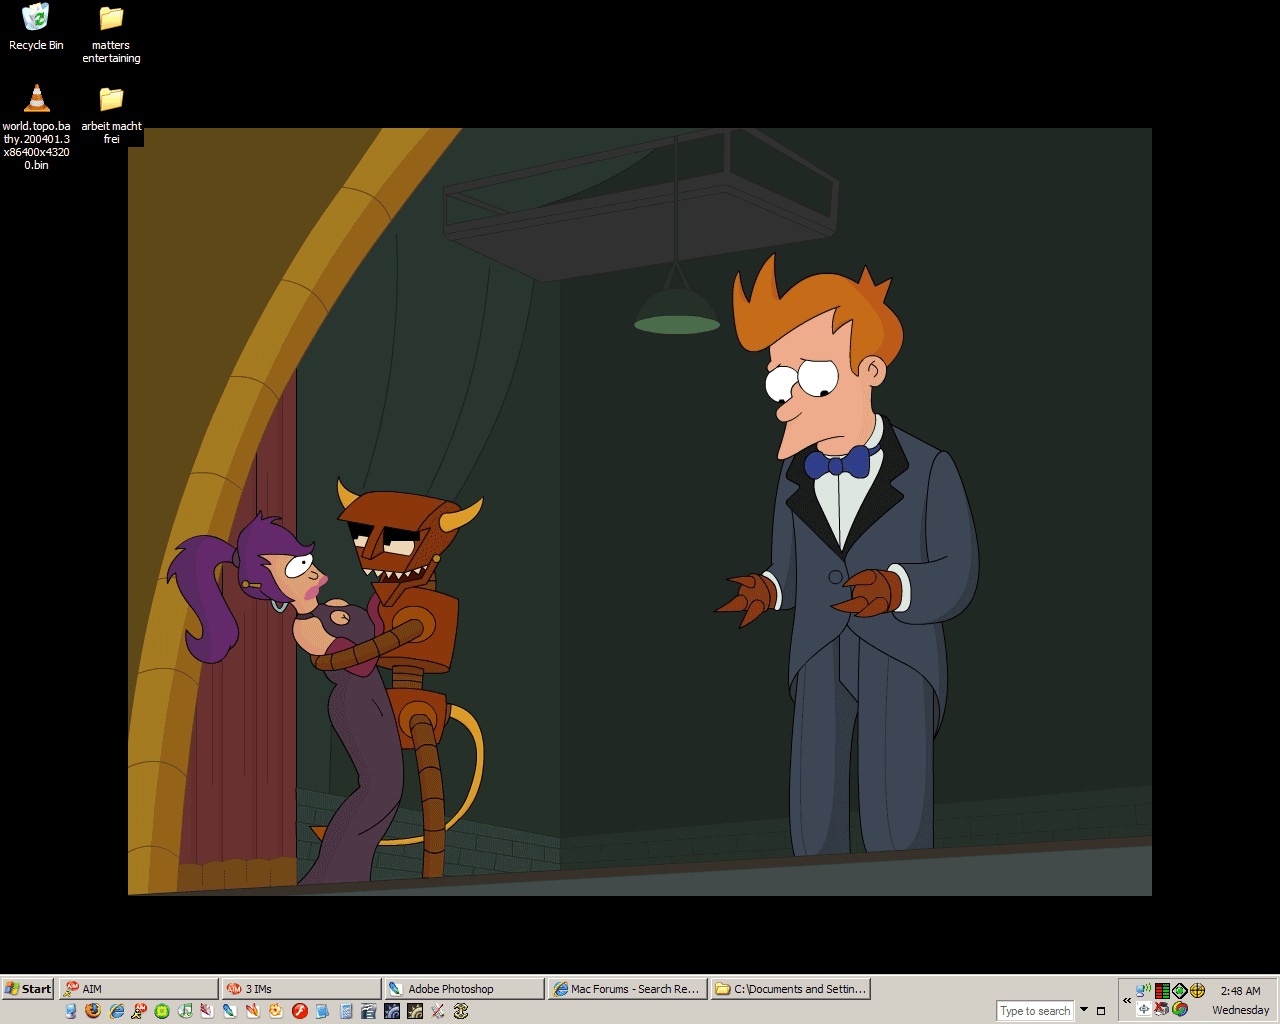Launch Internet Explorer from quick launch

(116, 1011)
